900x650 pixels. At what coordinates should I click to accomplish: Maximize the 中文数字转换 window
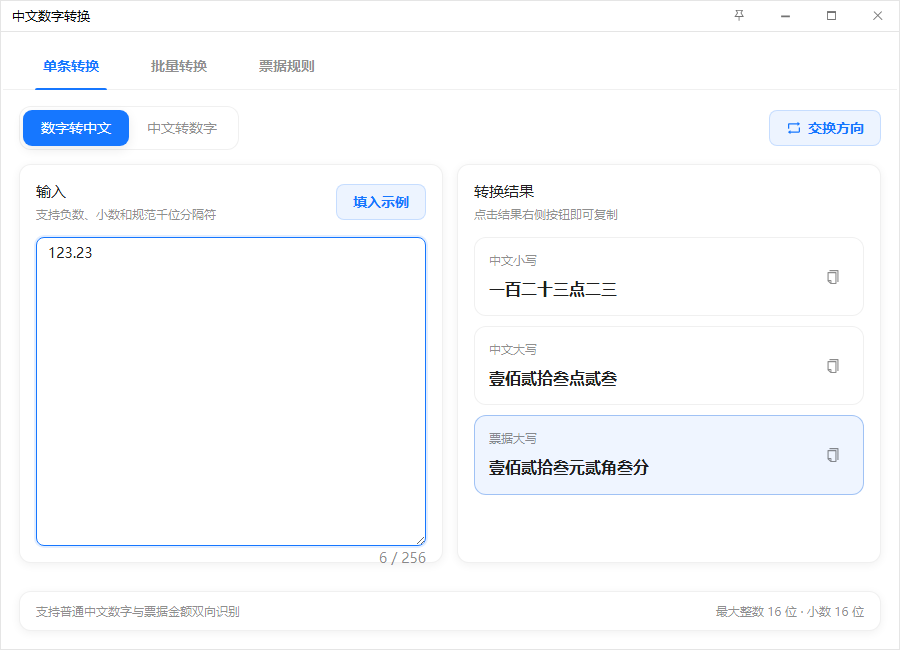point(831,16)
